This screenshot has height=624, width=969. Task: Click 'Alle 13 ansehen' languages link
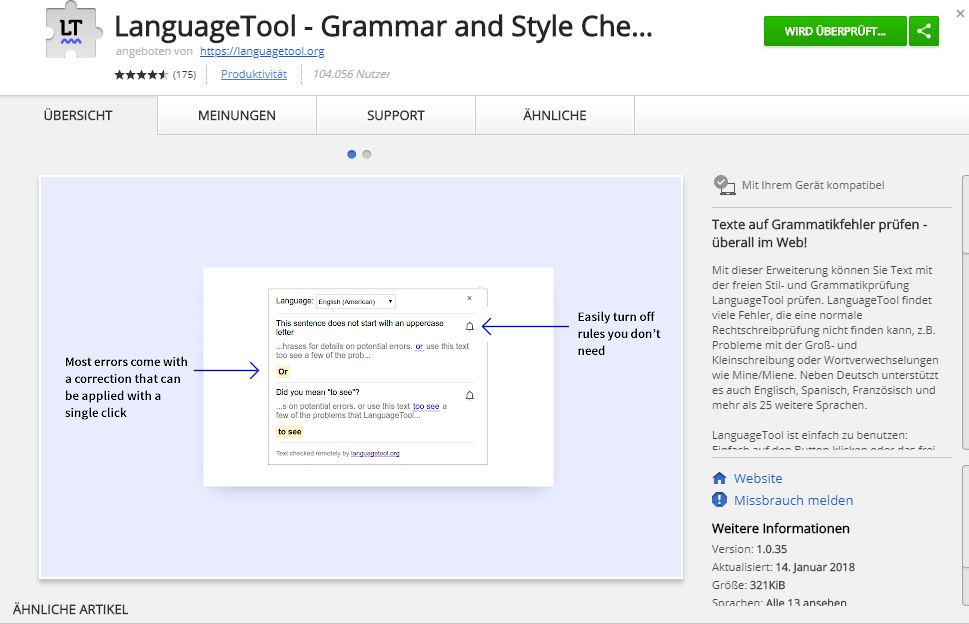[x=806, y=602]
